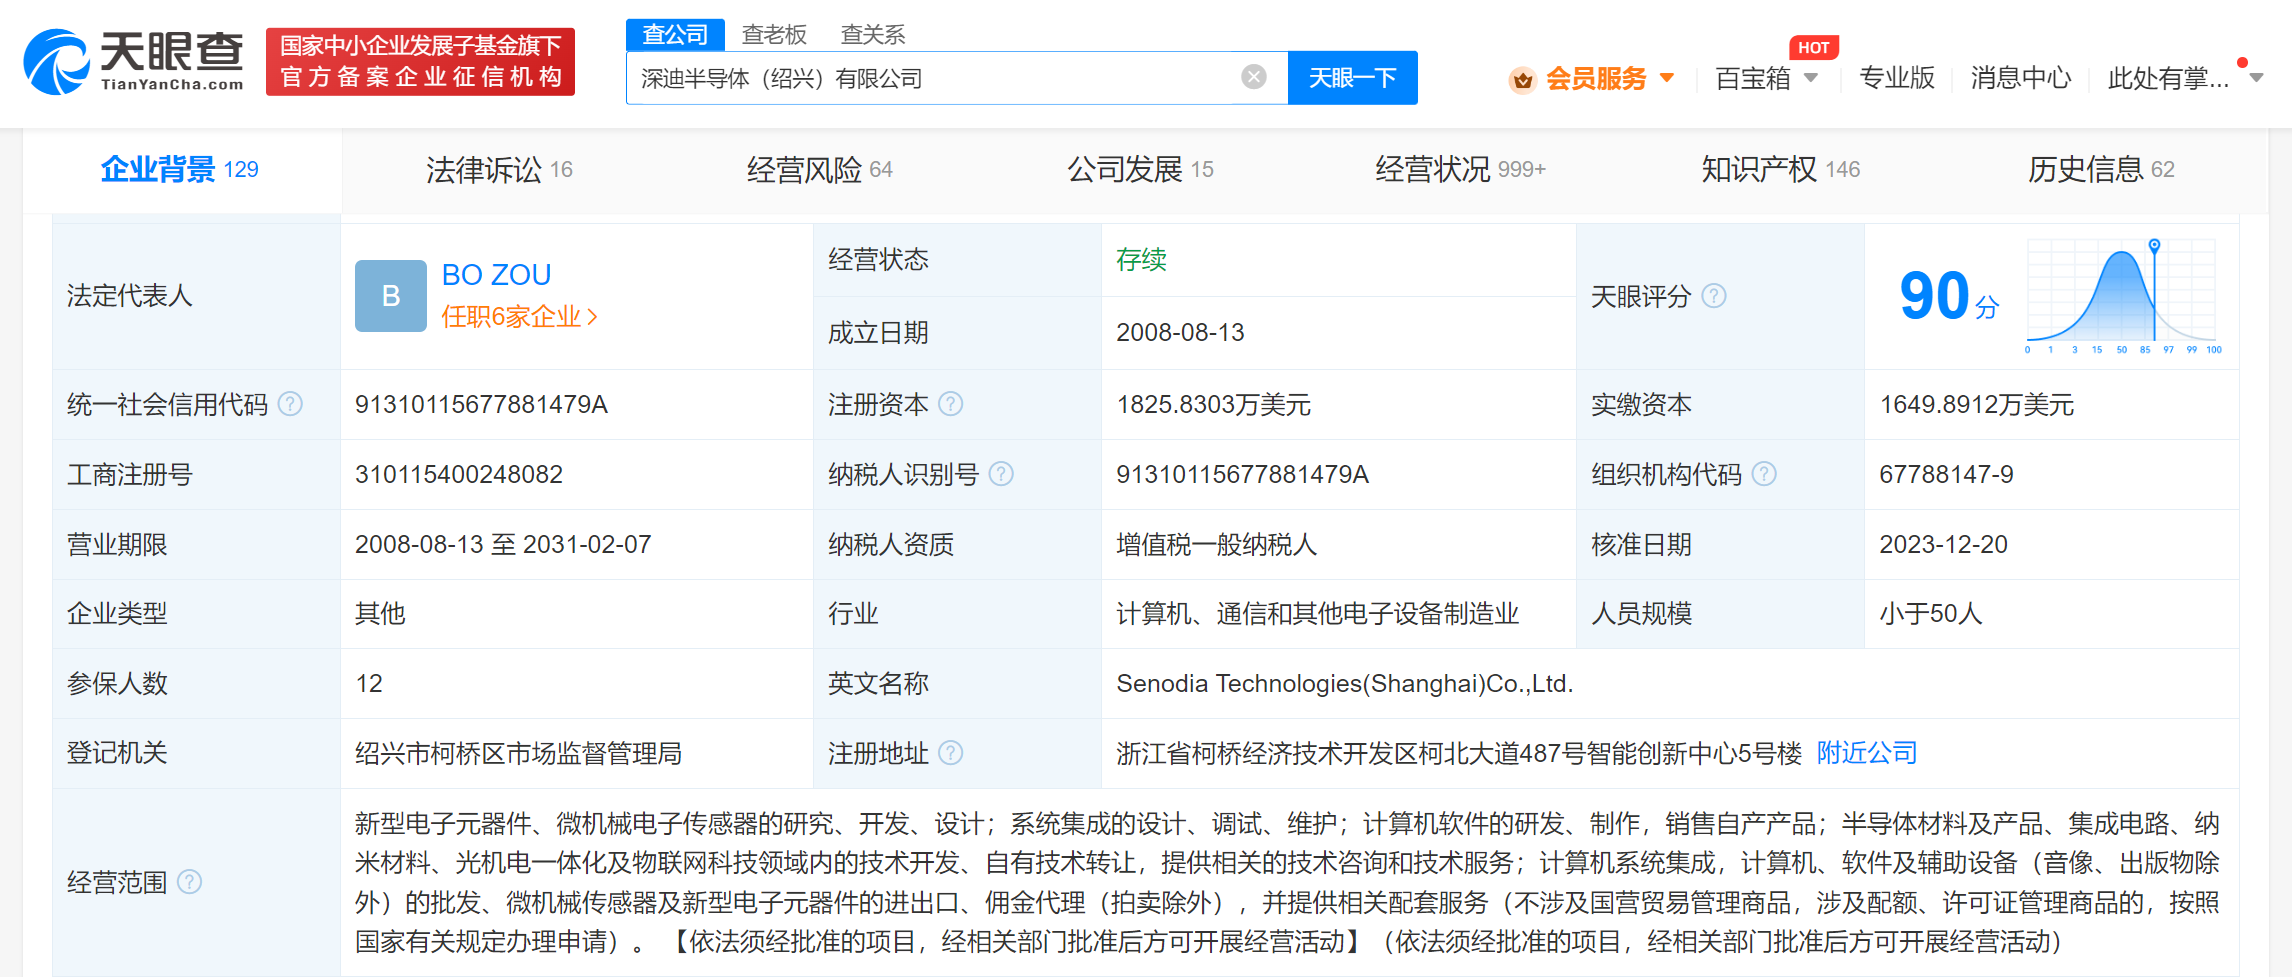Click the help icon next to 纳税人识别号
Image resolution: width=2292 pixels, height=977 pixels.
coord(1001,474)
